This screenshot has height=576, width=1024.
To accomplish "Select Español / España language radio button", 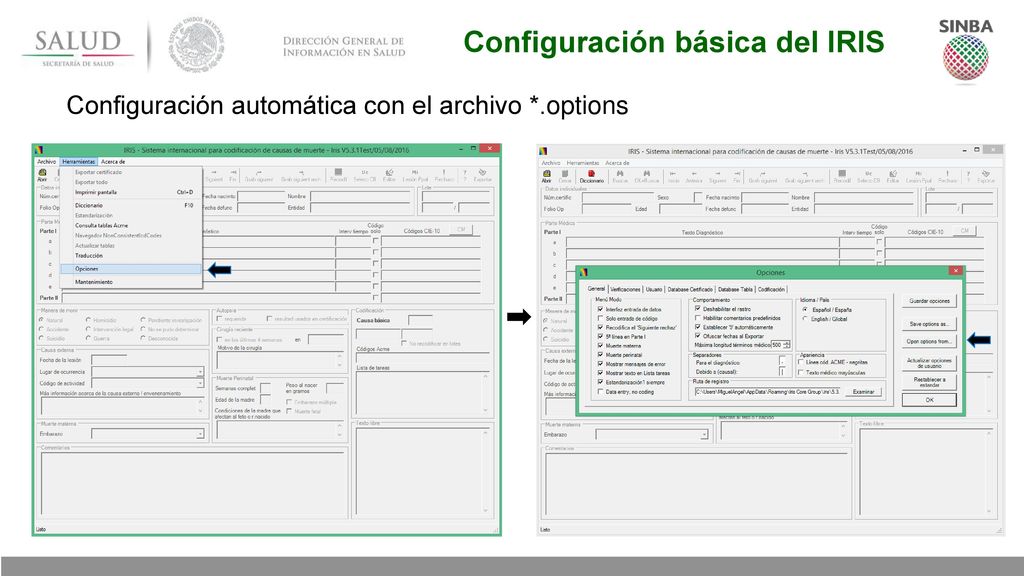I will [805, 310].
